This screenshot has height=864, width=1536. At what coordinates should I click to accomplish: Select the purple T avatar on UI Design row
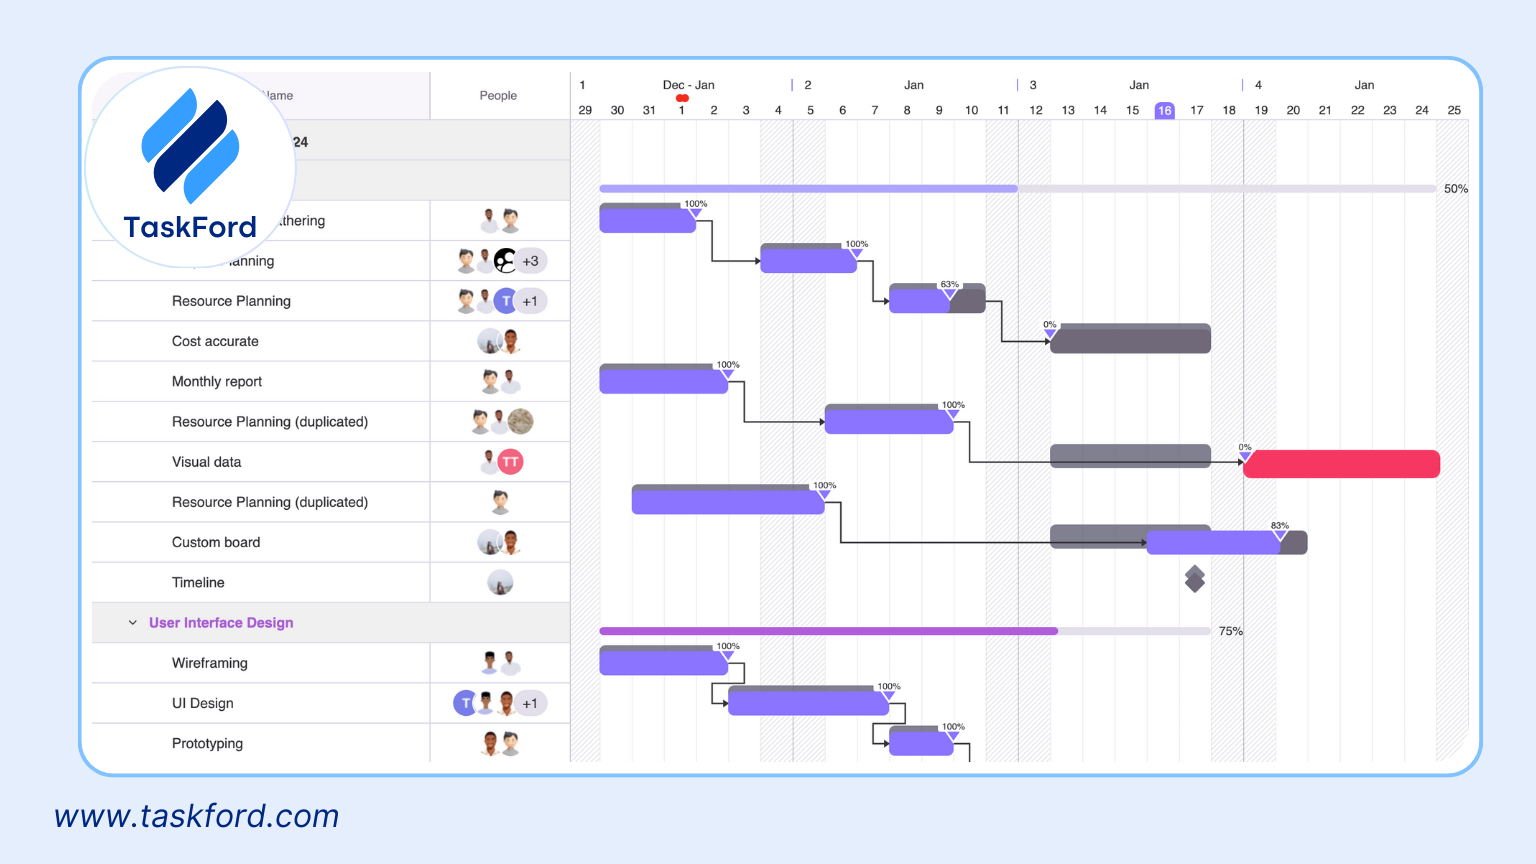[466, 703]
